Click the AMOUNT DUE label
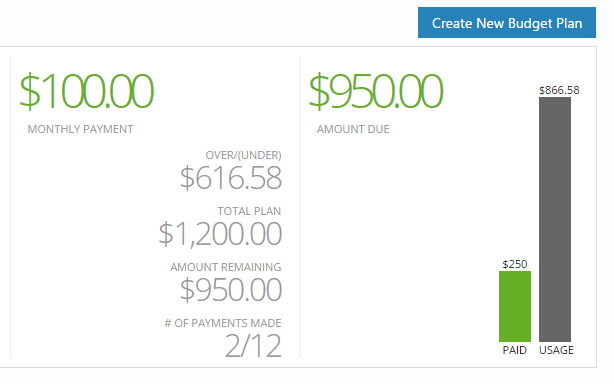 click(x=353, y=129)
